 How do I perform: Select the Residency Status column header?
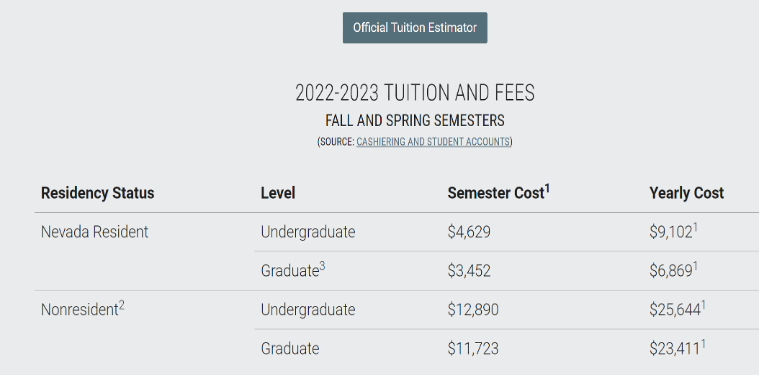click(x=97, y=193)
